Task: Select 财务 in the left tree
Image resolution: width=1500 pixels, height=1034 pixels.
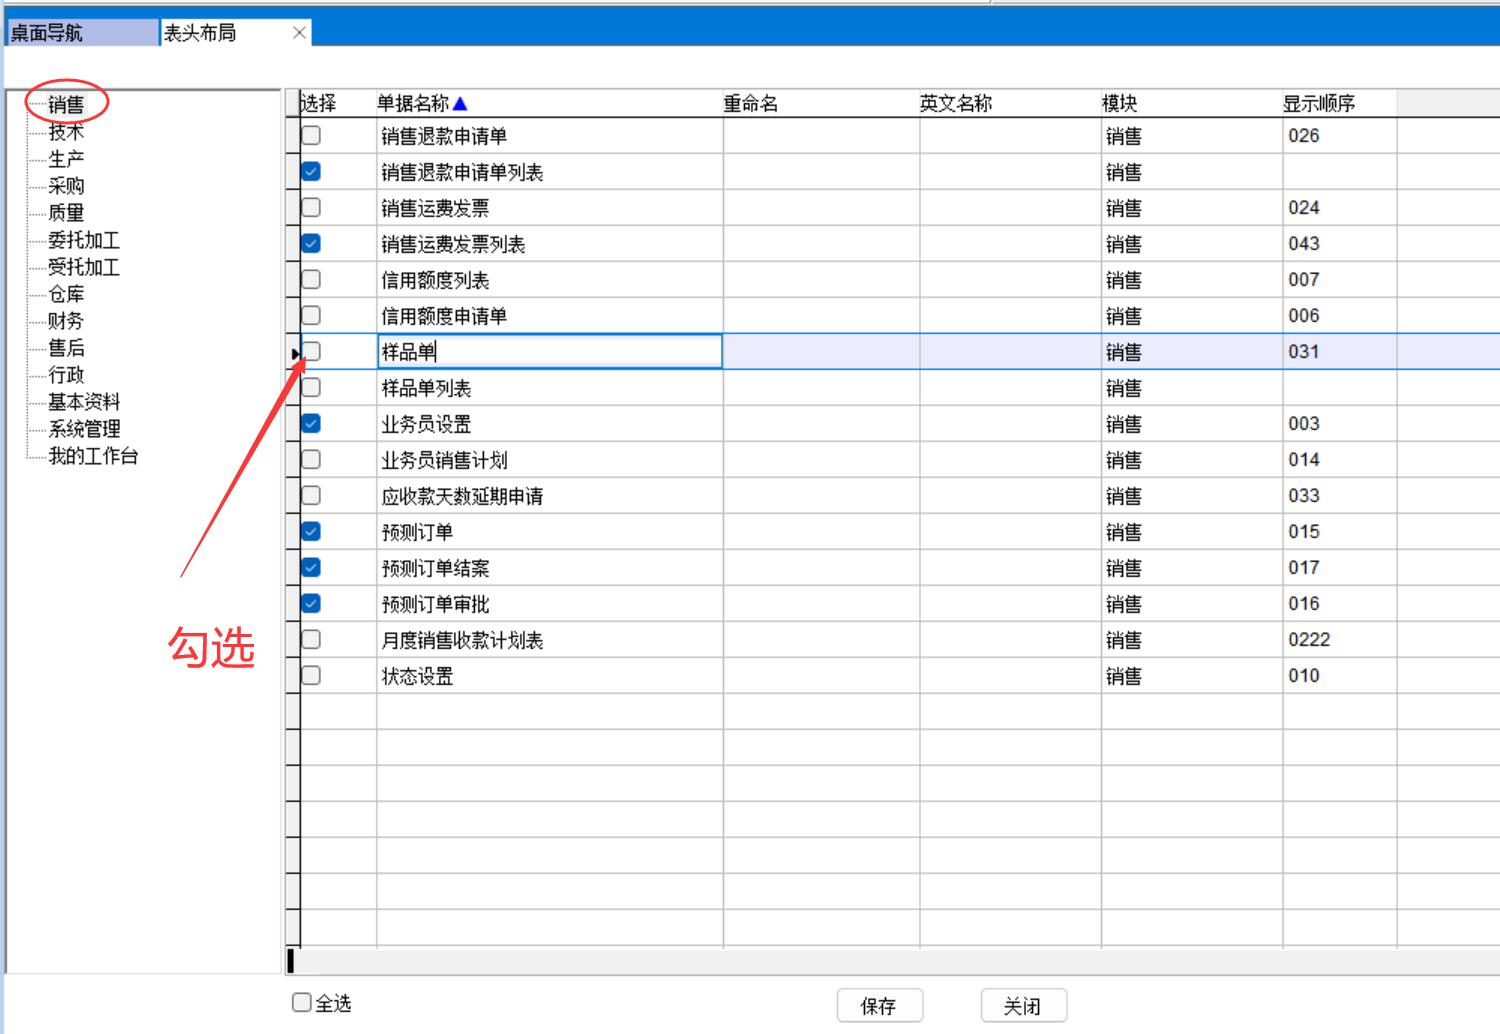Action: (x=66, y=321)
